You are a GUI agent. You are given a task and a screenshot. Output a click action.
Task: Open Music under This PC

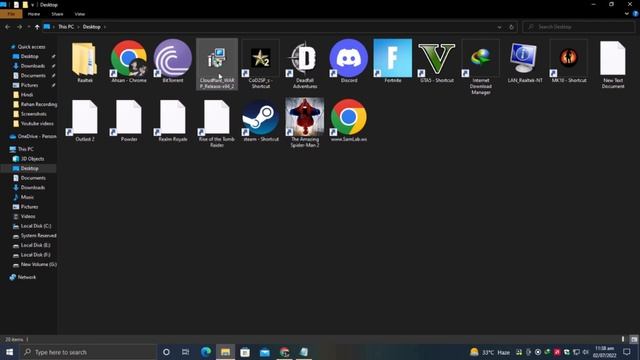27,197
